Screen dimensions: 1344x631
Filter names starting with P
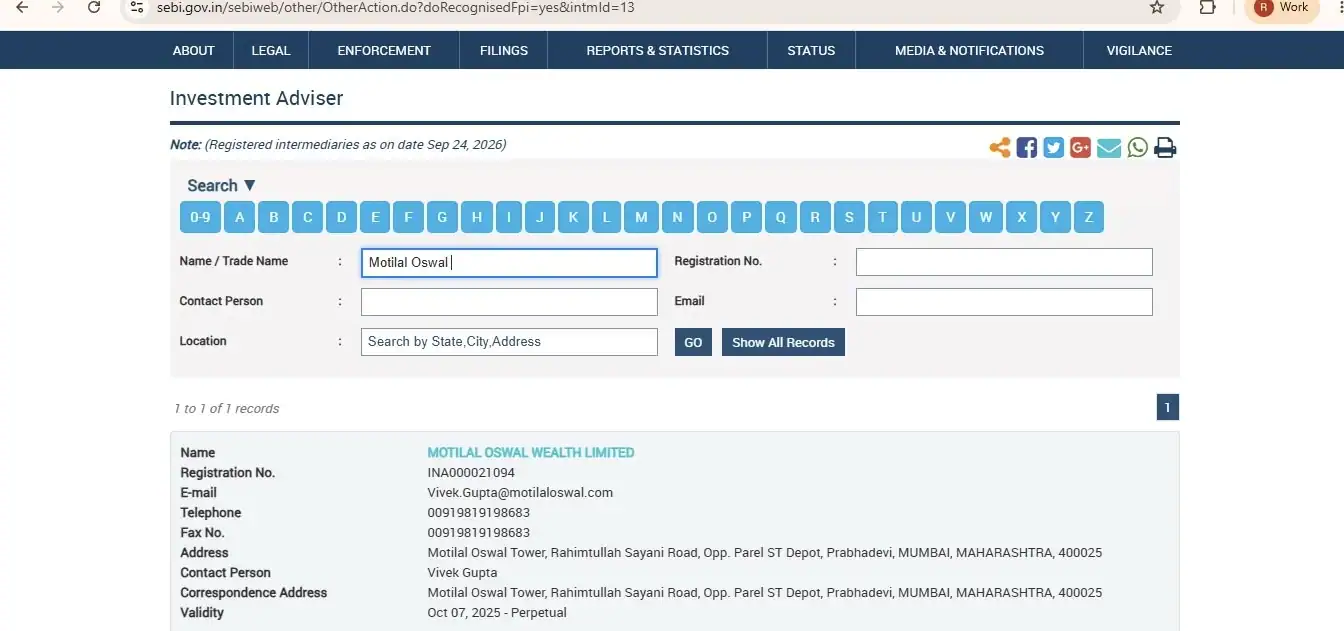pyautogui.click(x=746, y=217)
